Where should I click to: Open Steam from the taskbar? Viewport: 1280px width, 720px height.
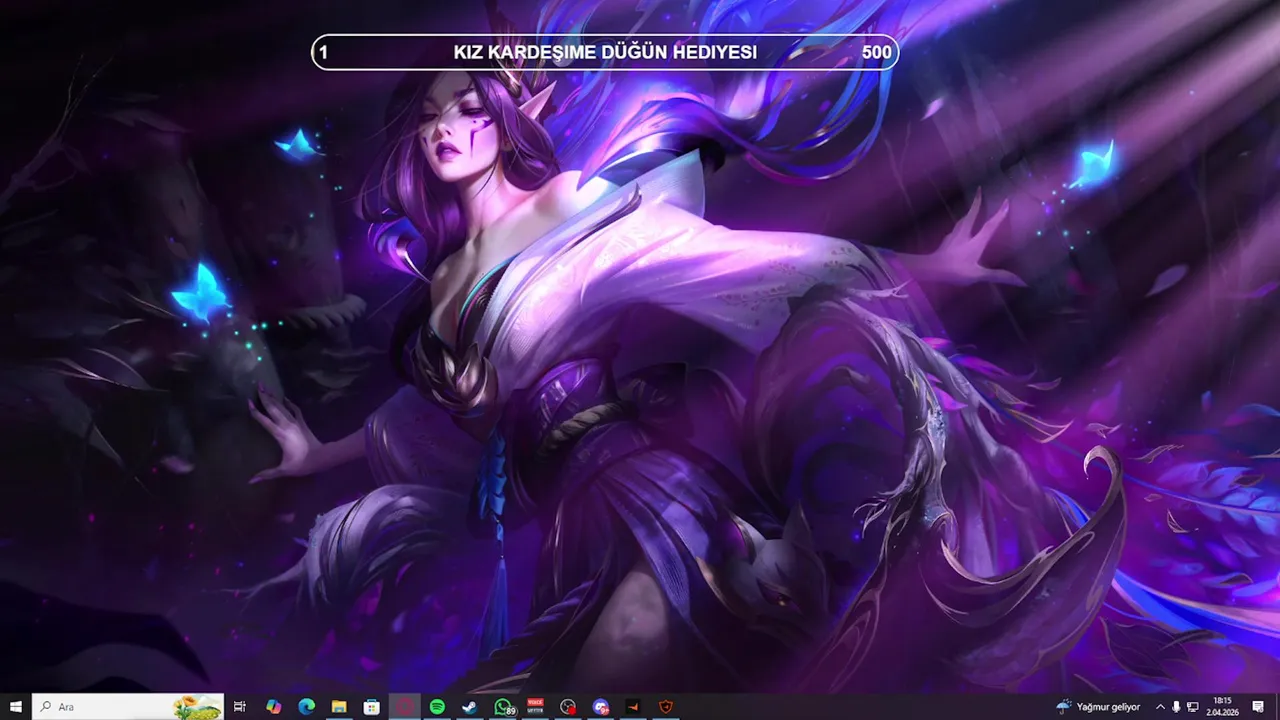click(469, 706)
